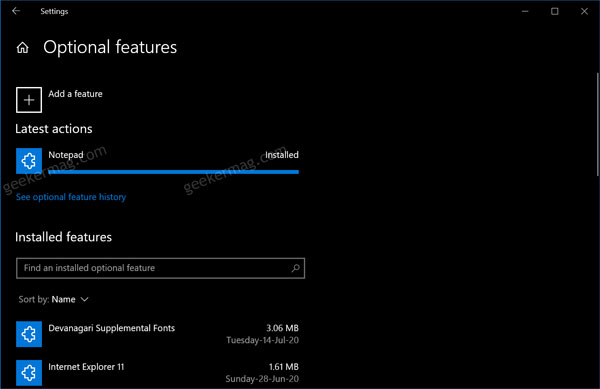
Task: Click the Notepad name in Latest actions
Action: click(66, 155)
